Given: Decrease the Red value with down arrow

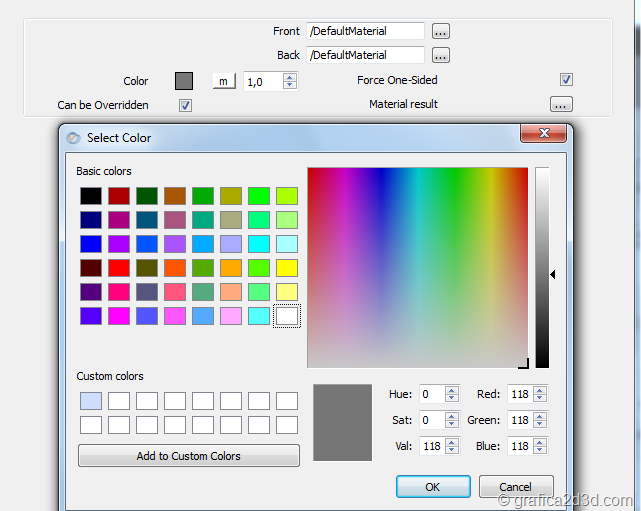Looking at the screenshot, I should click(x=541, y=398).
